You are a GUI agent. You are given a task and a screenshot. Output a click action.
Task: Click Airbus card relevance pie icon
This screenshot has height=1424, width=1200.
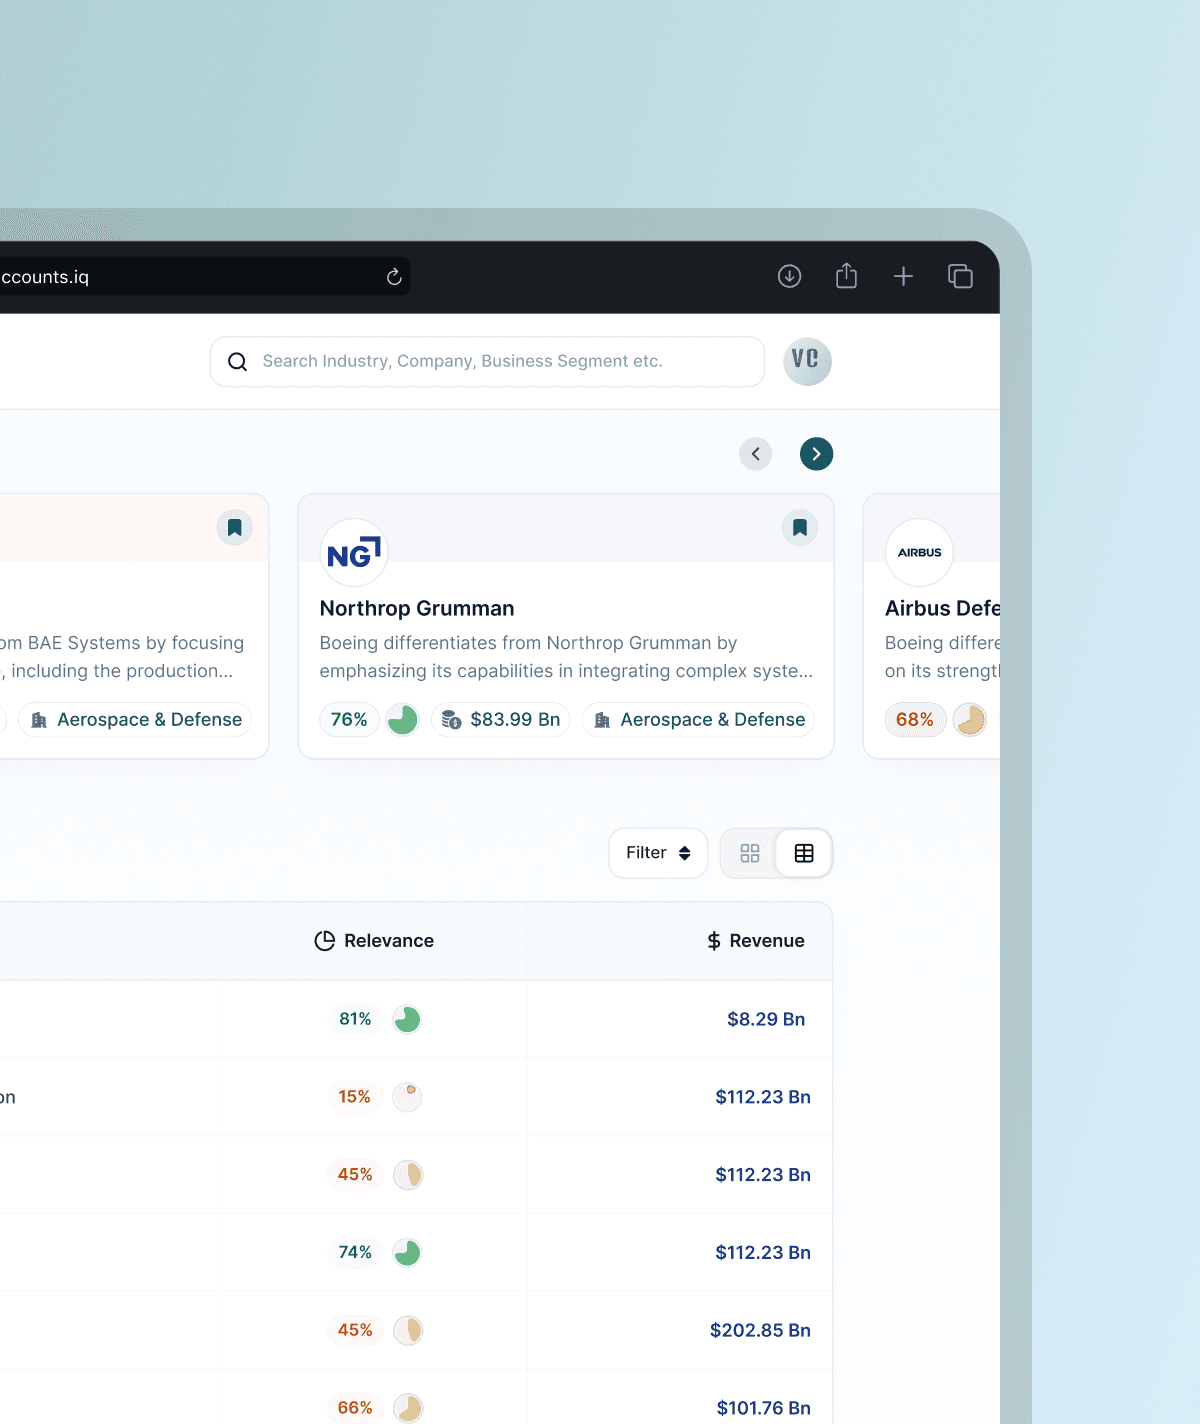969,720
